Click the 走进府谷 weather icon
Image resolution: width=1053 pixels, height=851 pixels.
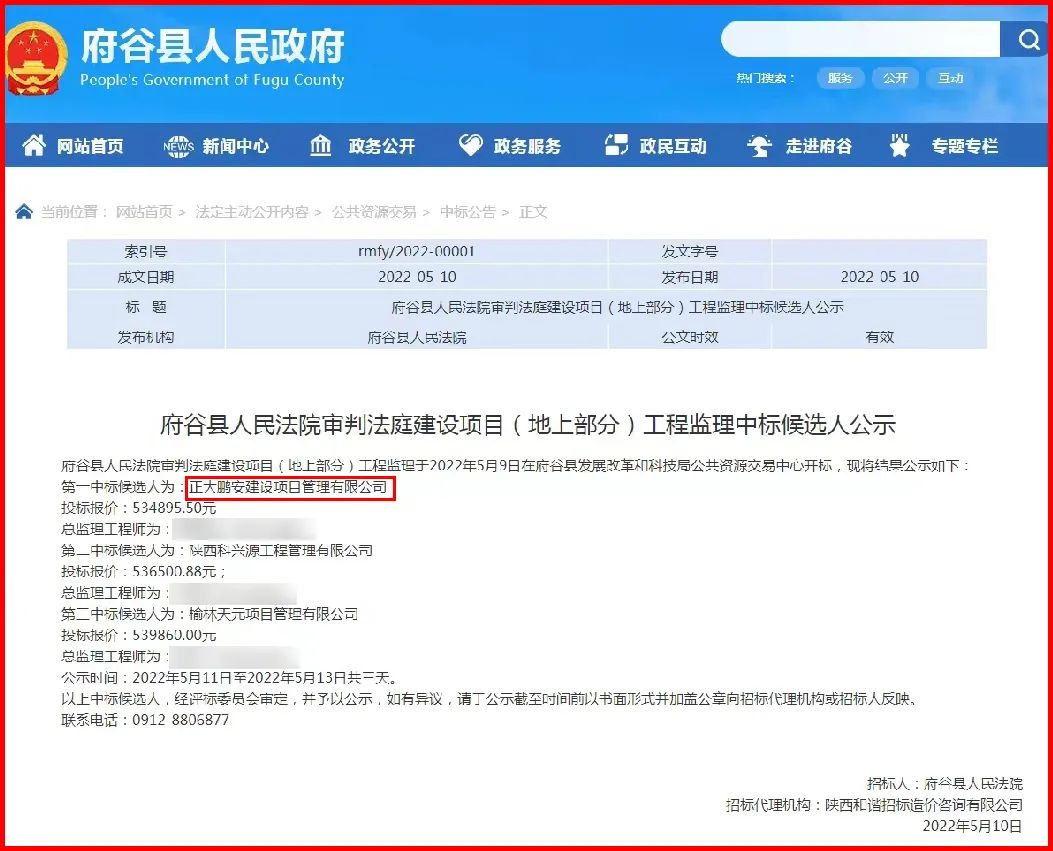click(760, 146)
